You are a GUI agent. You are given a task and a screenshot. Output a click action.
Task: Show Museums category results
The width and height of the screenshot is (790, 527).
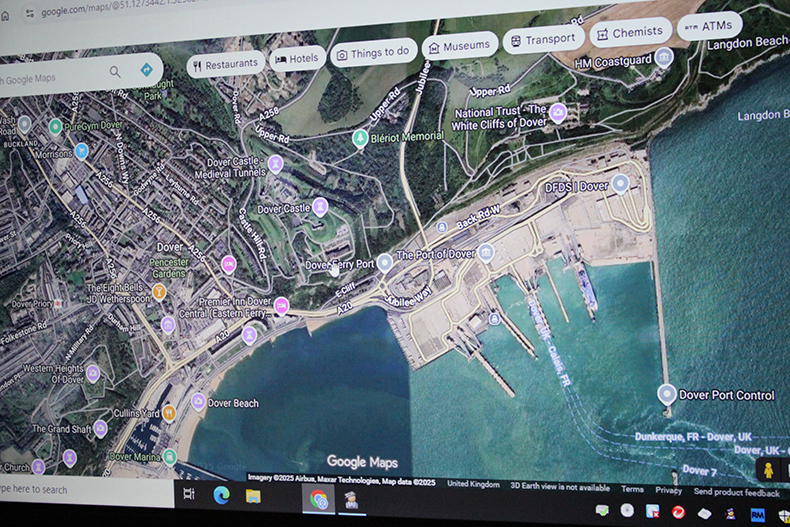click(x=459, y=45)
